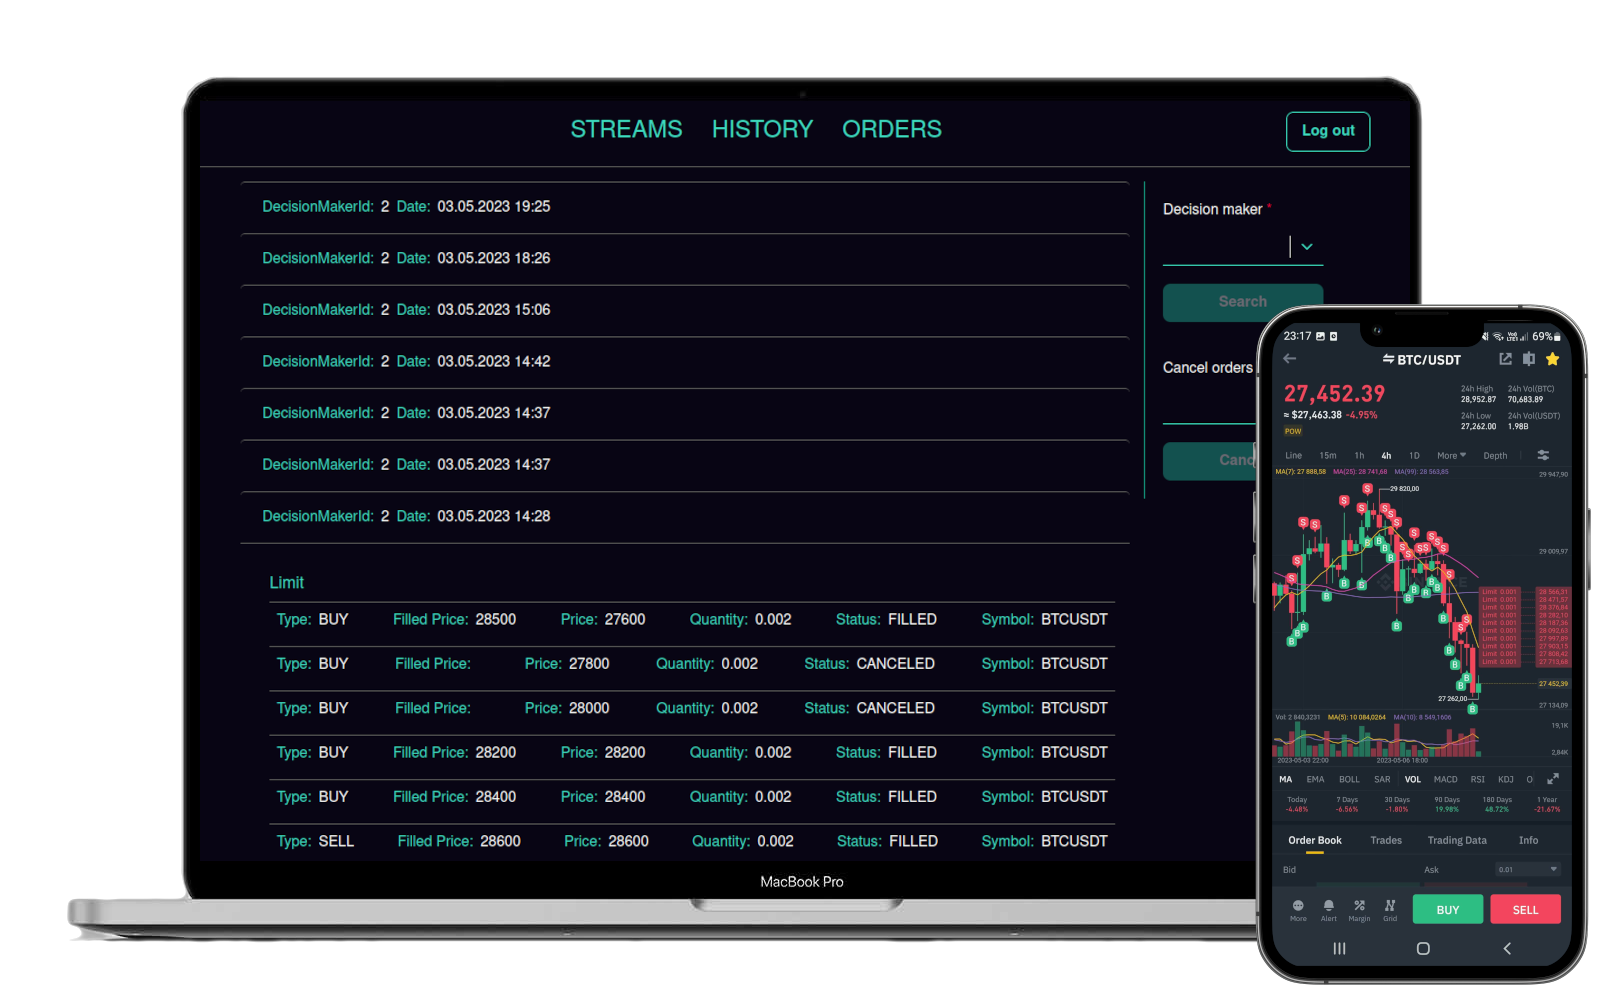Tap the back arrow in the trading app
The image size is (1600, 1000).
[1290, 359]
